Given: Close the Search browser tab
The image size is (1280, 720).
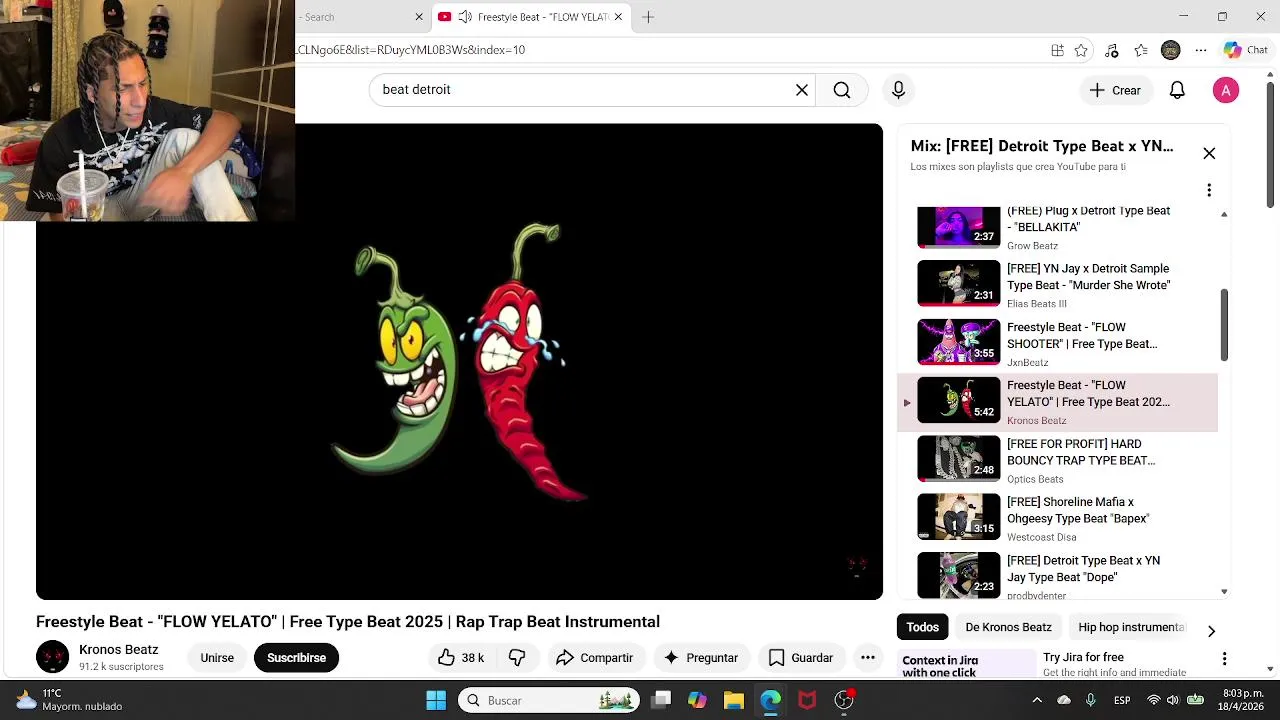Looking at the screenshot, I should [419, 17].
